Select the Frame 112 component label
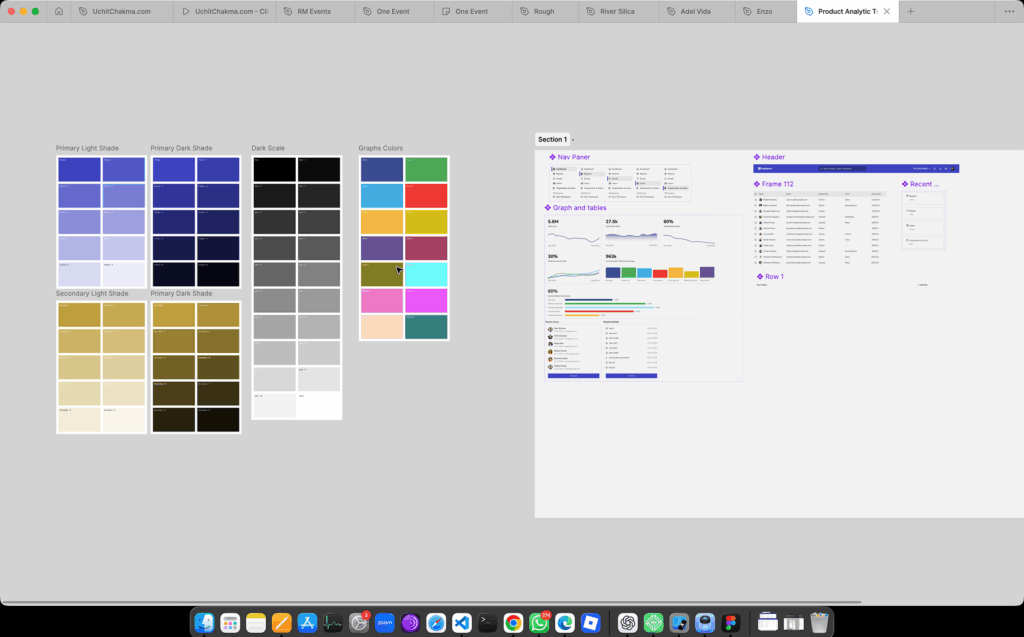This screenshot has height=637, width=1024. pyautogui.click(x=776, y=184)
